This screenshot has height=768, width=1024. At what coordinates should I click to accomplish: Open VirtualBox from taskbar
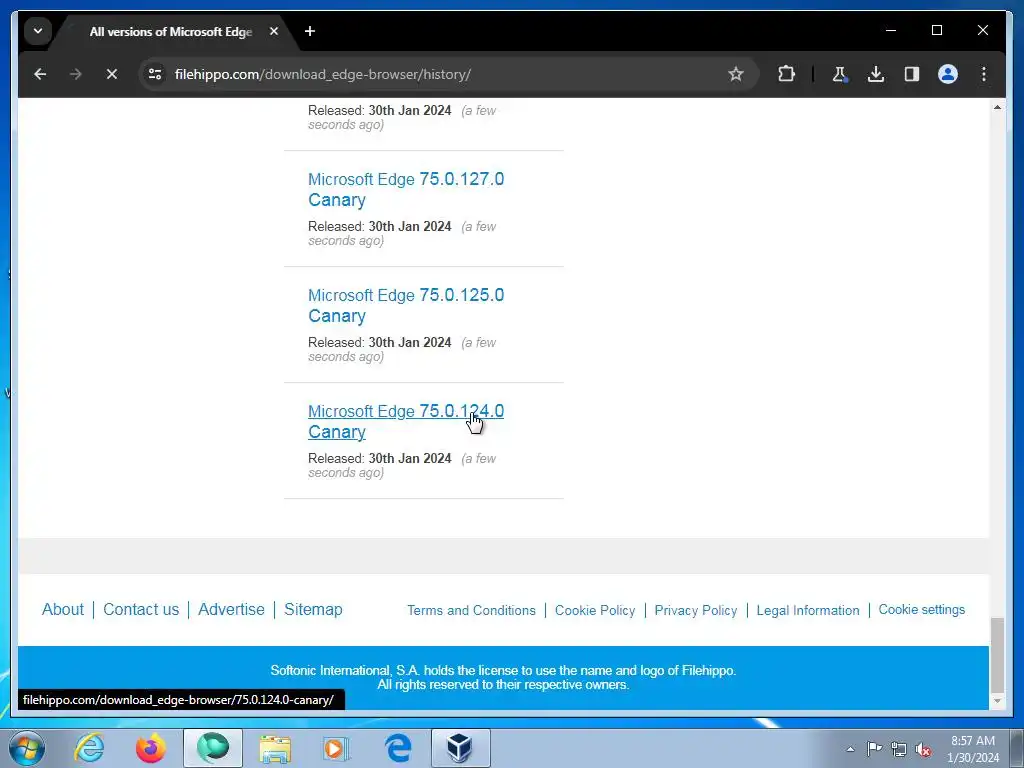[x=460, y=748]
